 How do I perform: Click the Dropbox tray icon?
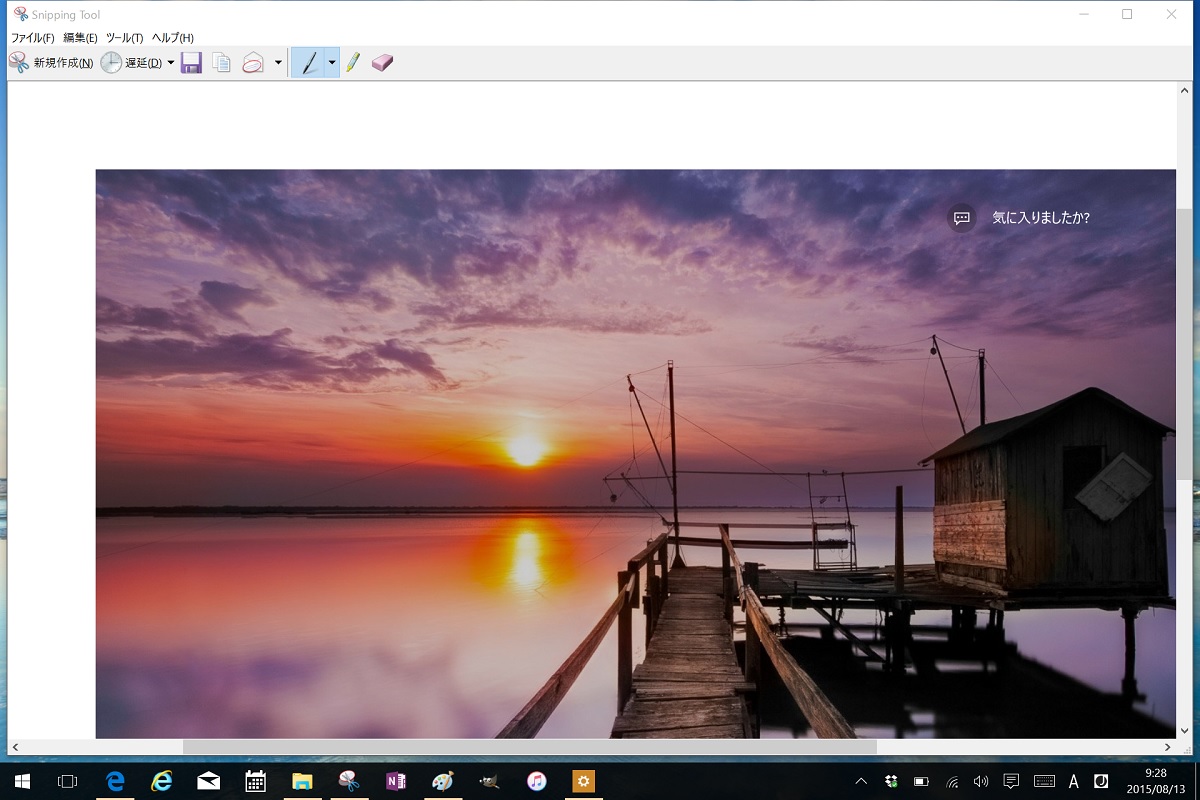tap(891, 781)
